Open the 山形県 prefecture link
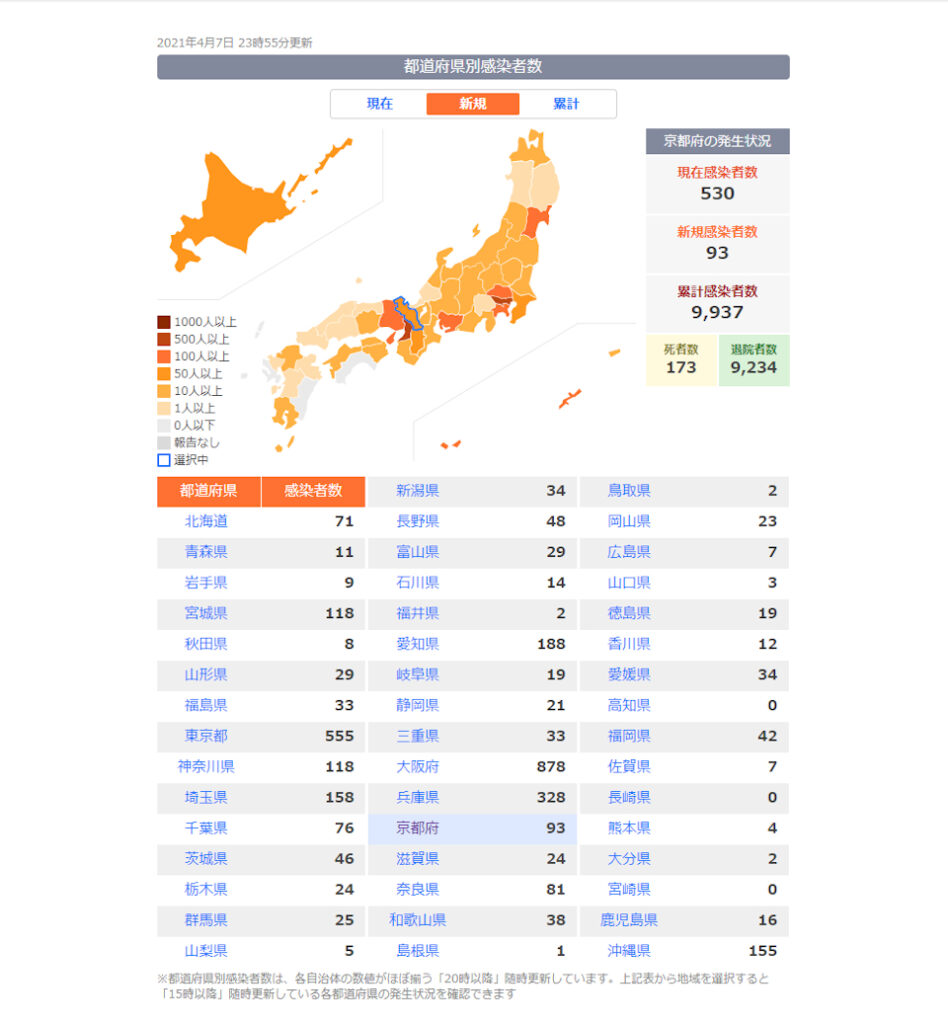This screenshot has height=1024, width=948. click(206, 675)
